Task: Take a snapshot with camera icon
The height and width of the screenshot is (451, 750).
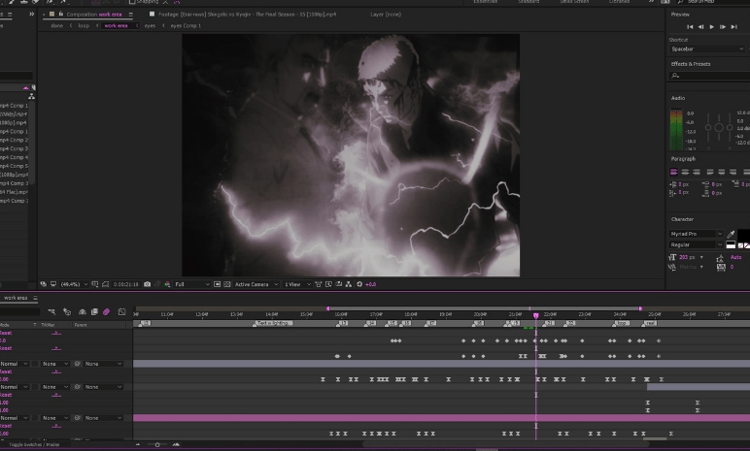Action: pyautogui.click(x=147, y=284)
